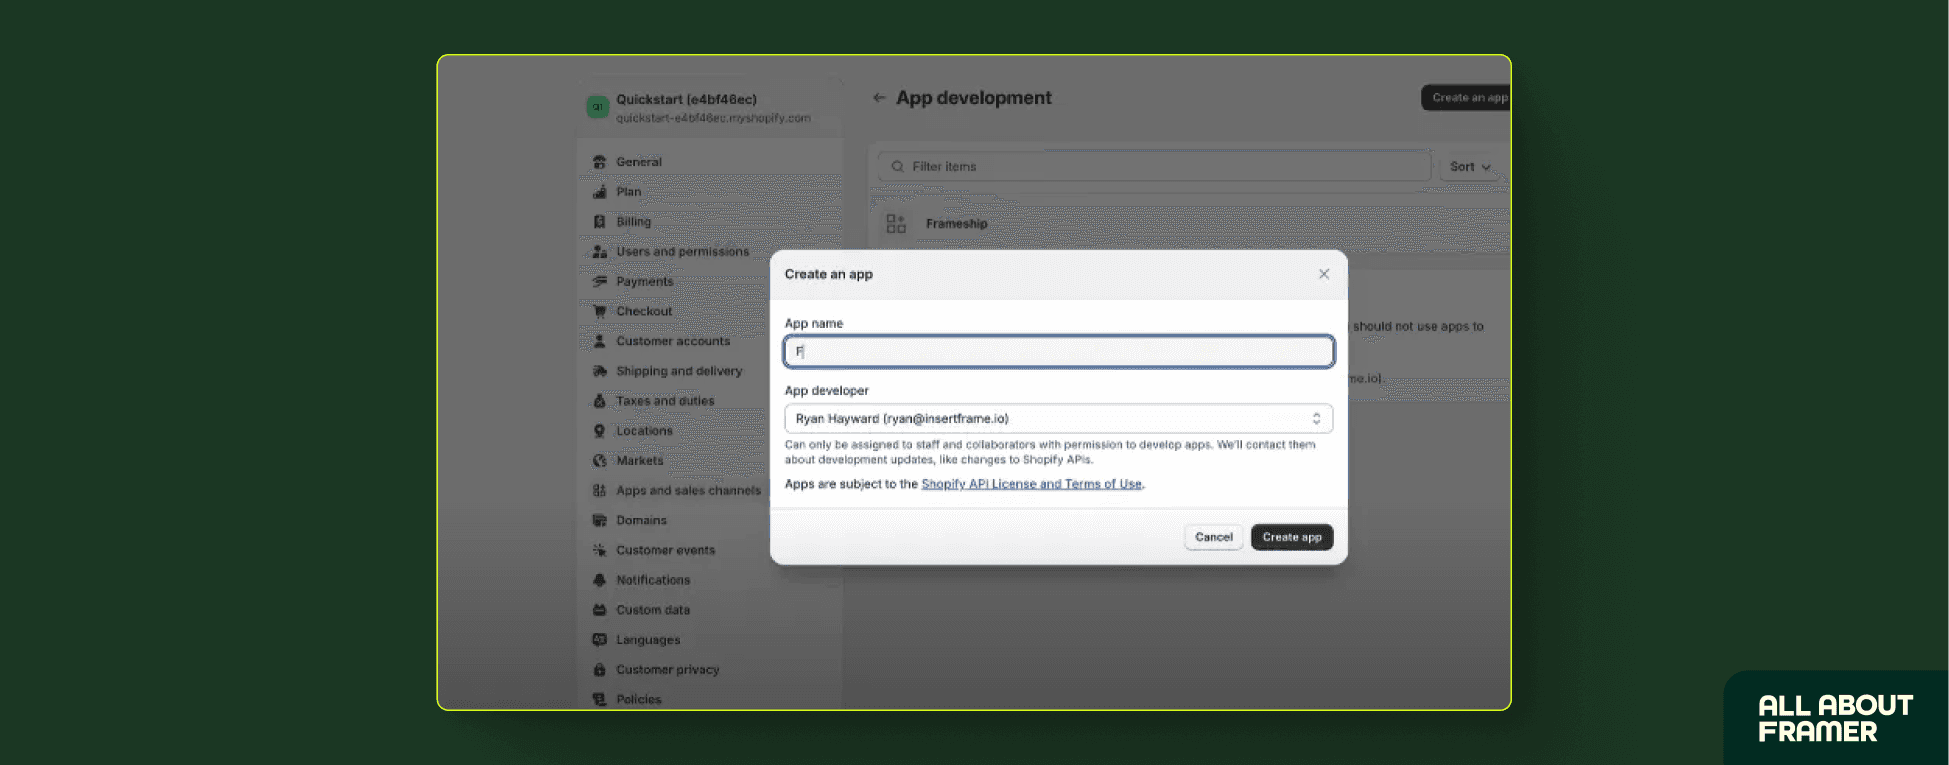Click the Quickstart store avatar icon

598,107
